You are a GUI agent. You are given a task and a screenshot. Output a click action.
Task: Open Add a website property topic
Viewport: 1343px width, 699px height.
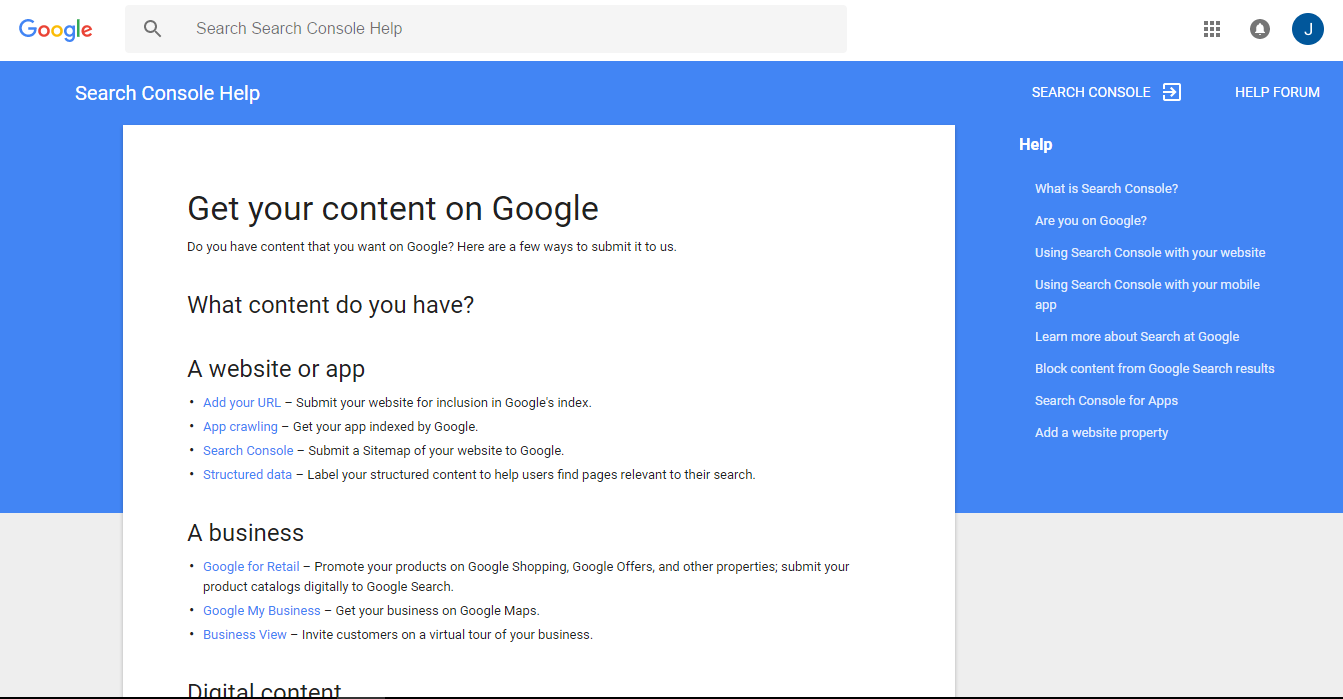pyautogui.click(x=1101, y=433)
